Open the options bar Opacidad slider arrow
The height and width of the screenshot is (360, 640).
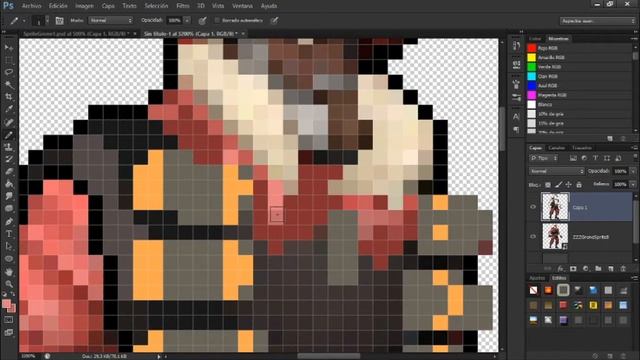pos(187,20)
